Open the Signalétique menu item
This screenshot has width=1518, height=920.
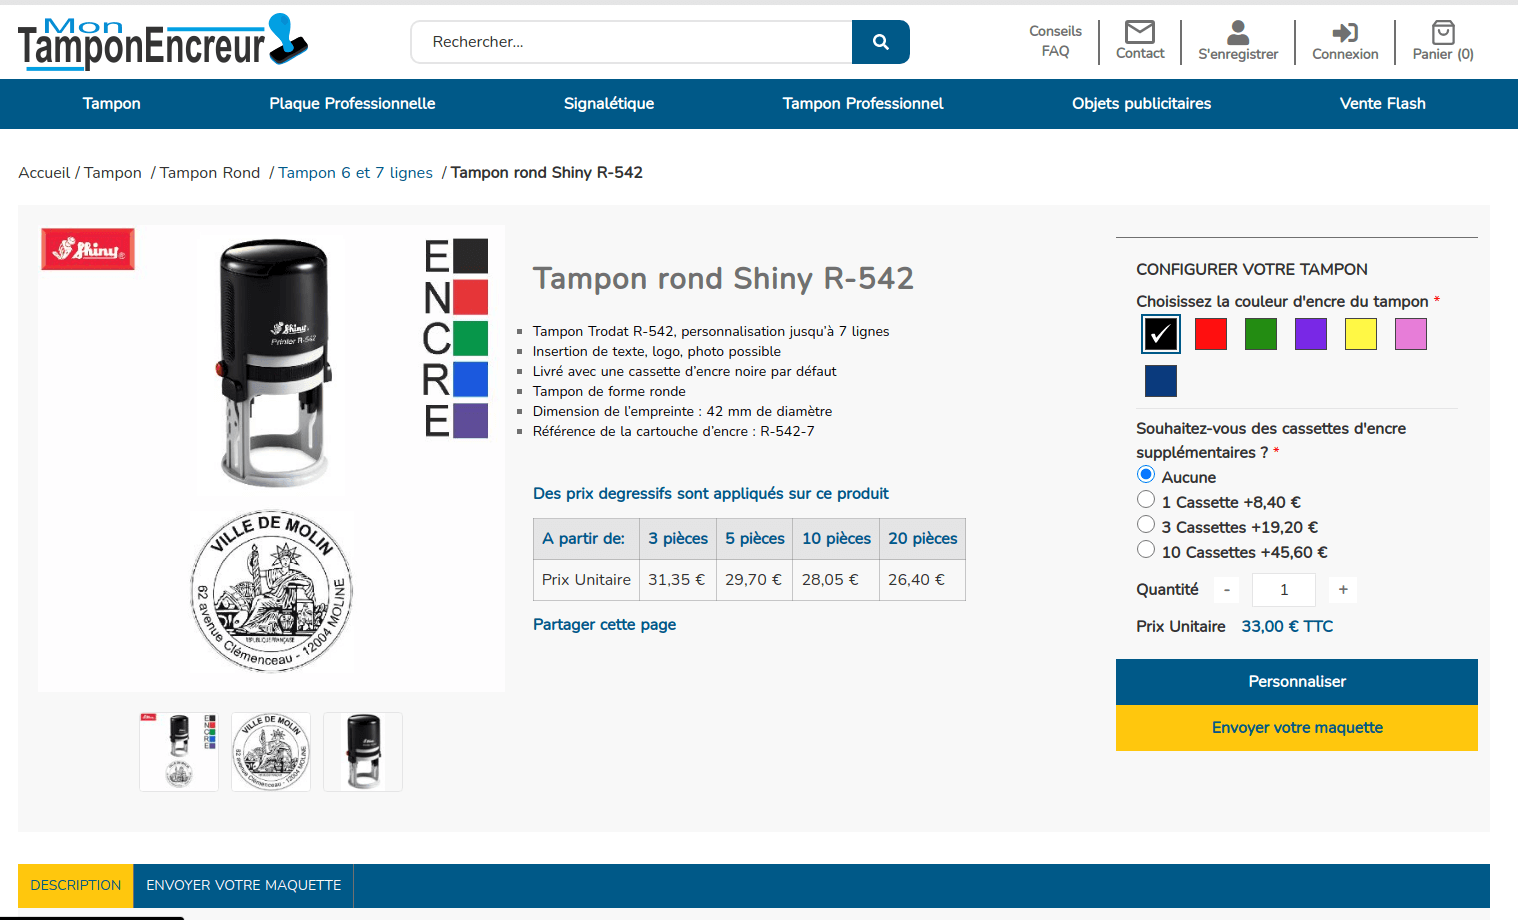(609, 104)
